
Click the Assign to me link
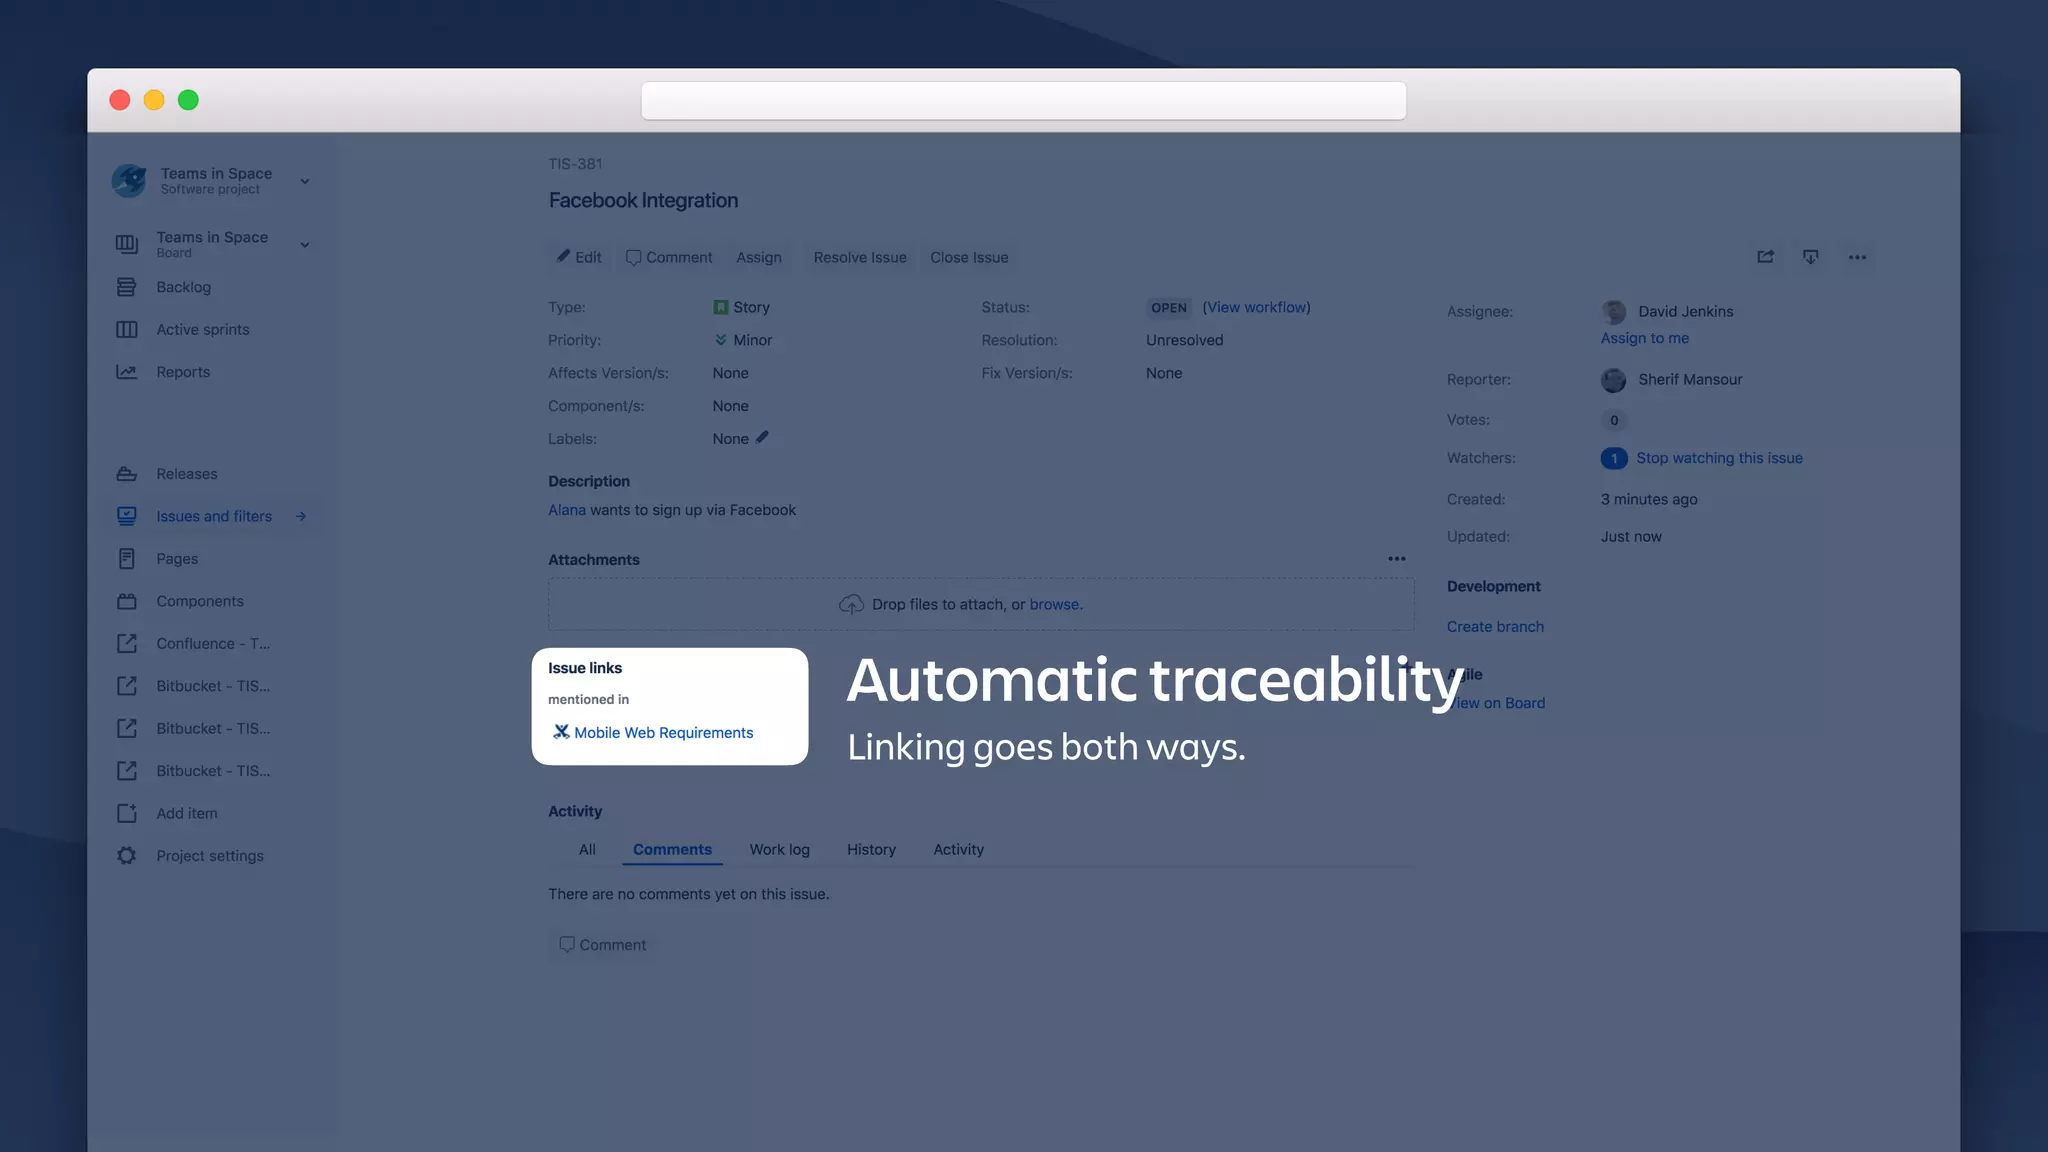[x=1644, y=338]
